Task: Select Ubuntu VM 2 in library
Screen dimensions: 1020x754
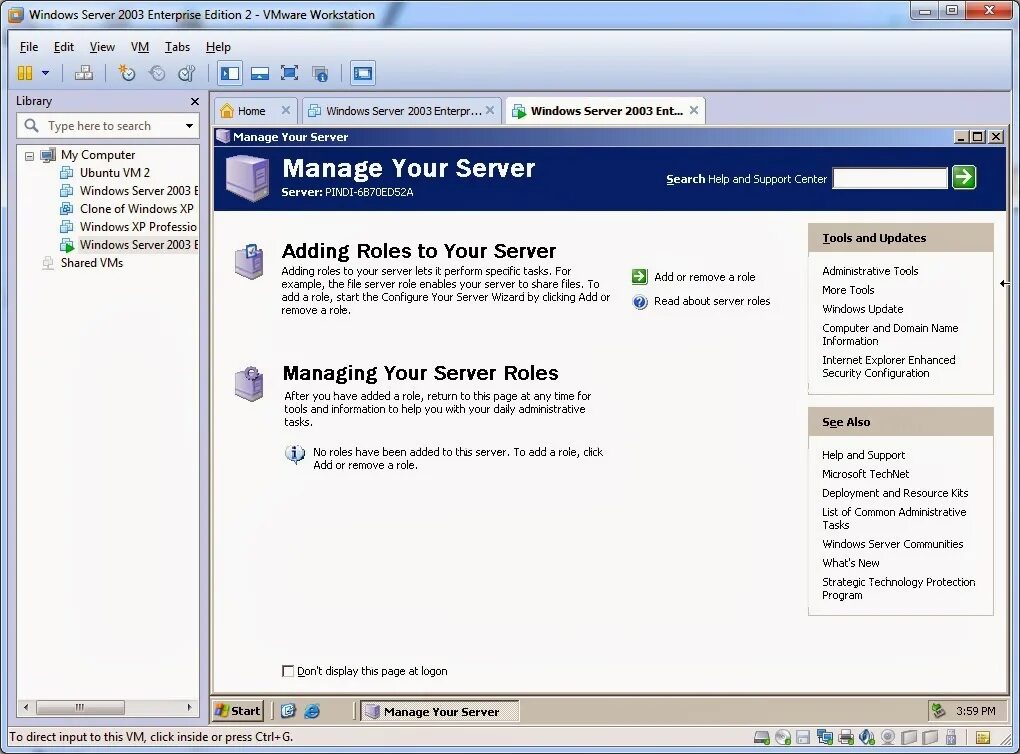Action: coord(114,173)
